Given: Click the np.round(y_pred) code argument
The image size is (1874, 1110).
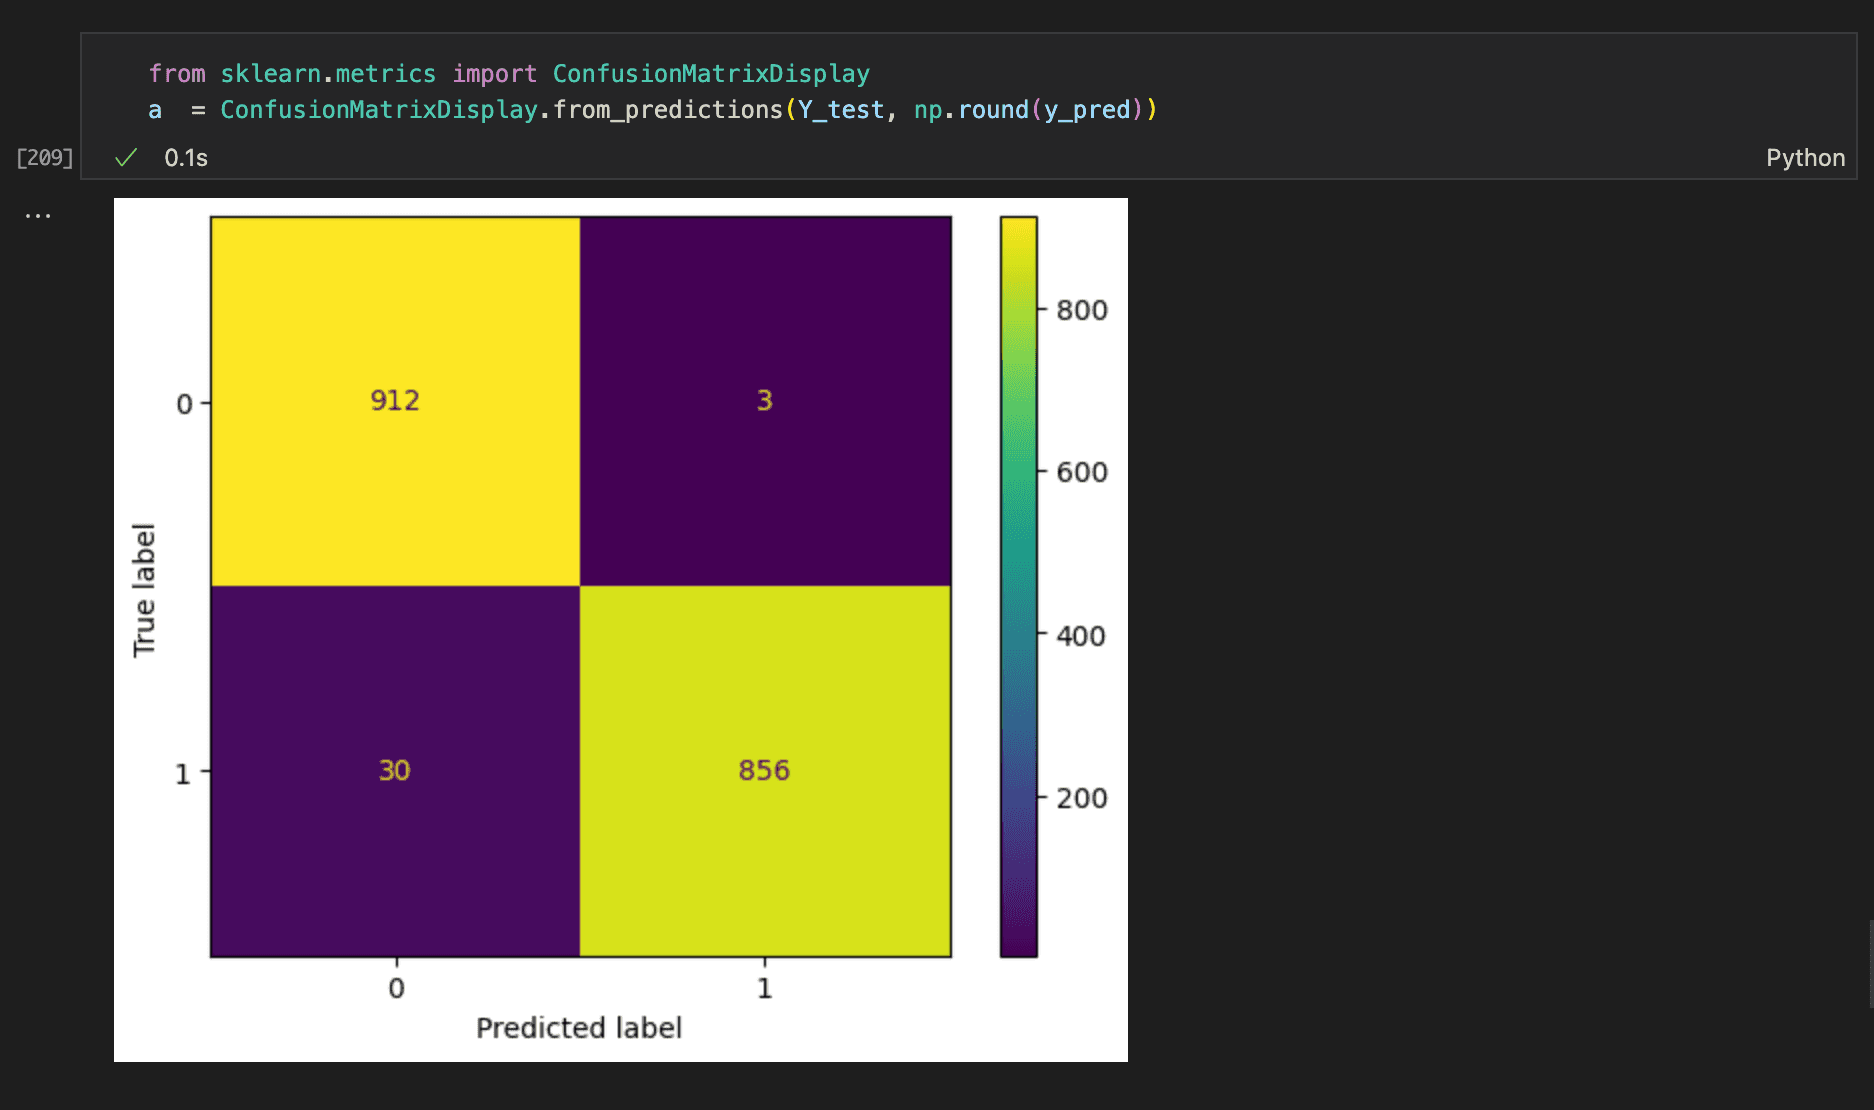Looking at the screenshot, I should (1028, 110).
